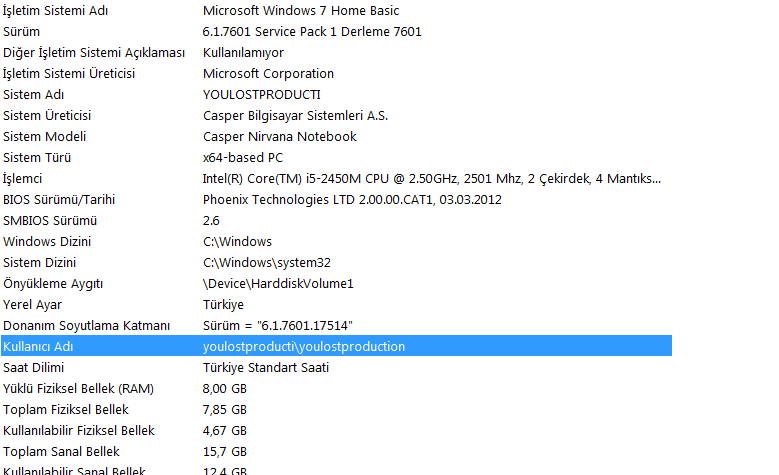
Task: Select the "SMBIOS Sürümü" label
Action: pyautogui.click(x=50, y=221)
